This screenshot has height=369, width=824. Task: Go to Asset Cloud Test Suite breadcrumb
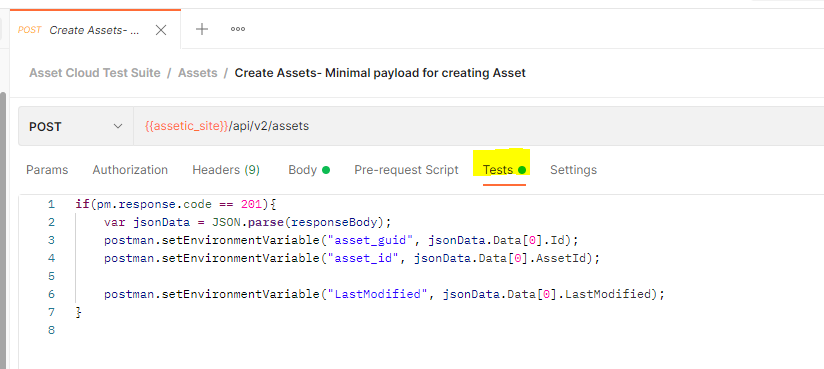(95, 73)
